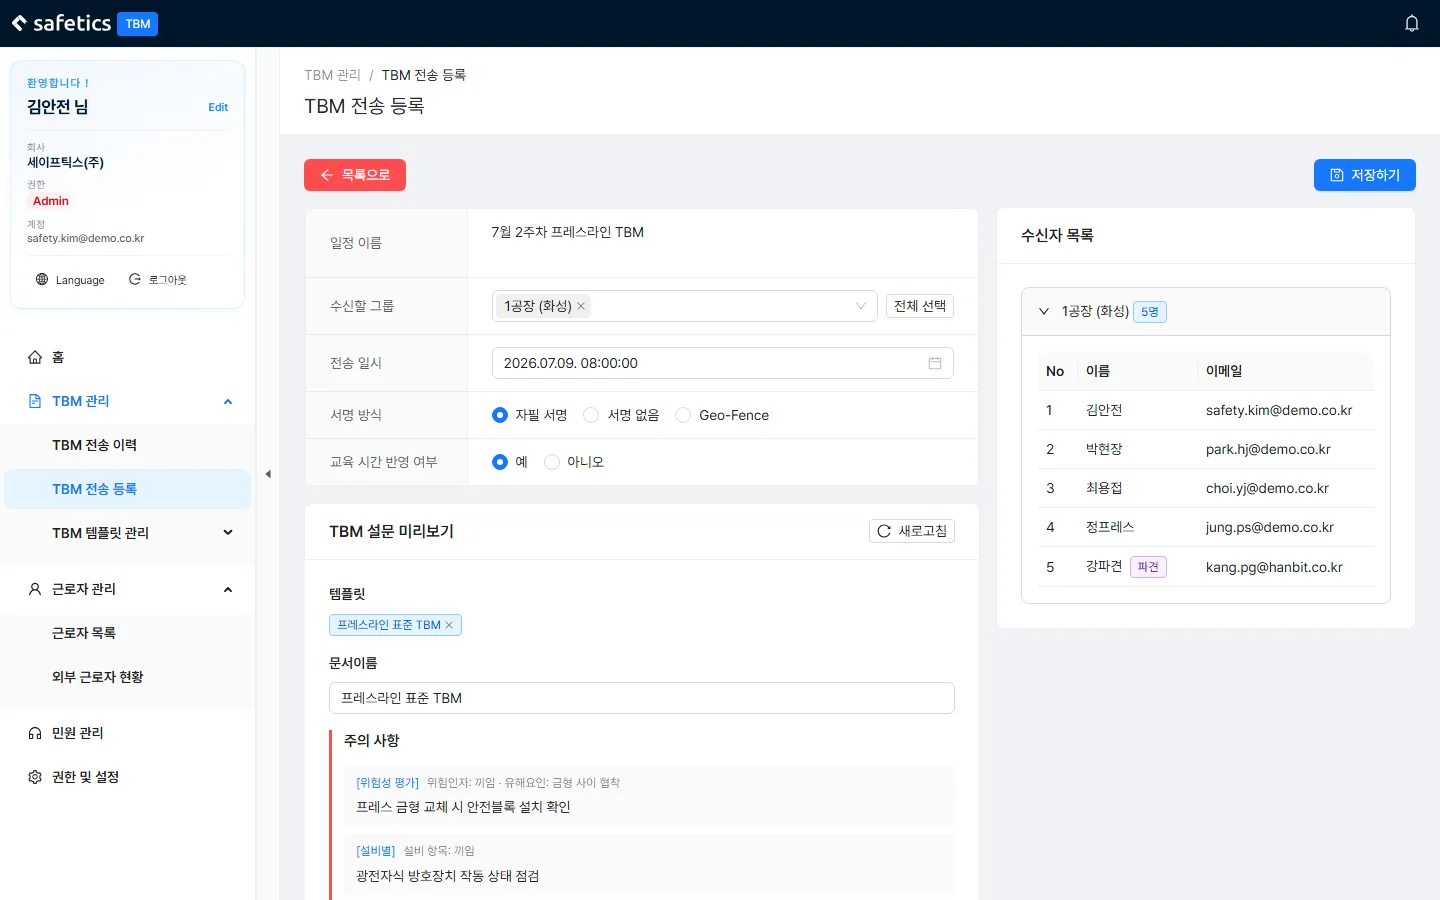The width and height of the screenshot is (1440, 900).
Task: Select 자필 서명 signature method
Action: 500,415
